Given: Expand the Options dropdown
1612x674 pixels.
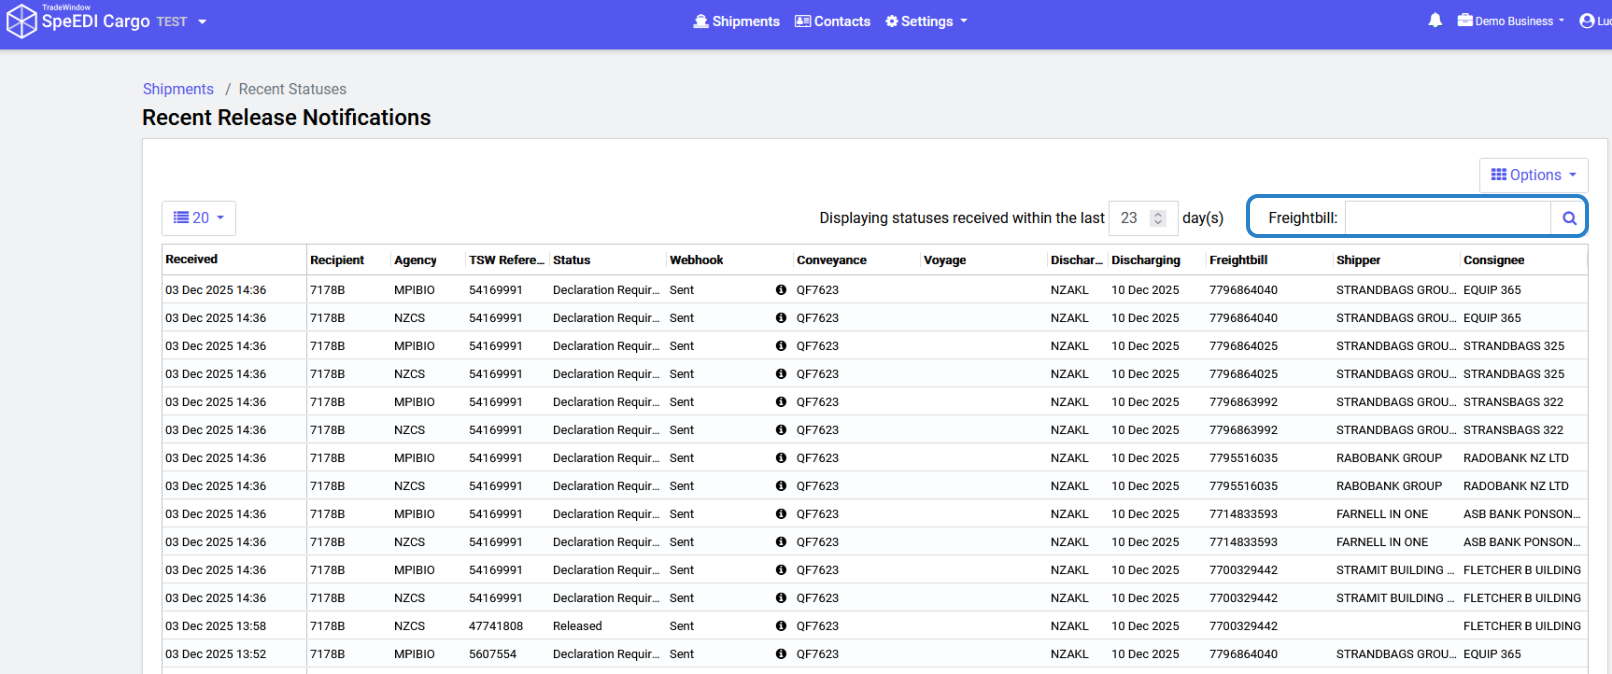Looking at the screenshot, I should point(1533,175).
